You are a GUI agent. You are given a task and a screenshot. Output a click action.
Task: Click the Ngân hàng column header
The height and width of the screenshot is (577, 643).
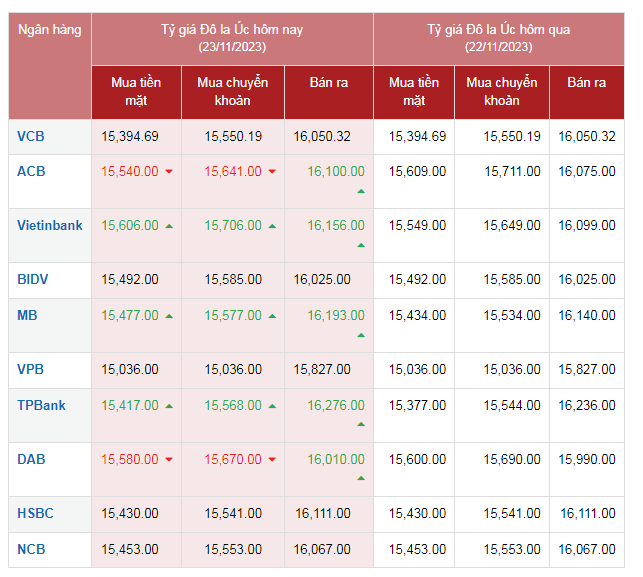[50, 30]
